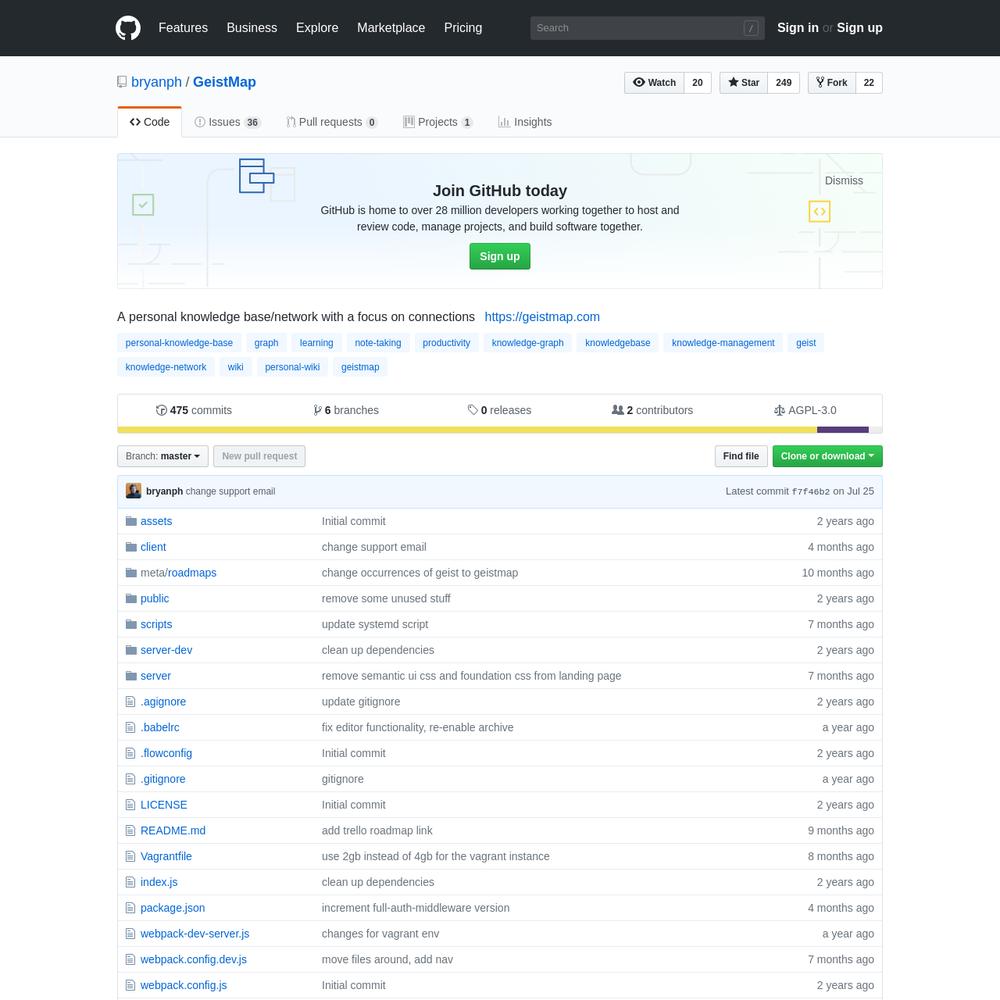Open the Insights tab
Screen dimensions: 1000x1000
525,122
